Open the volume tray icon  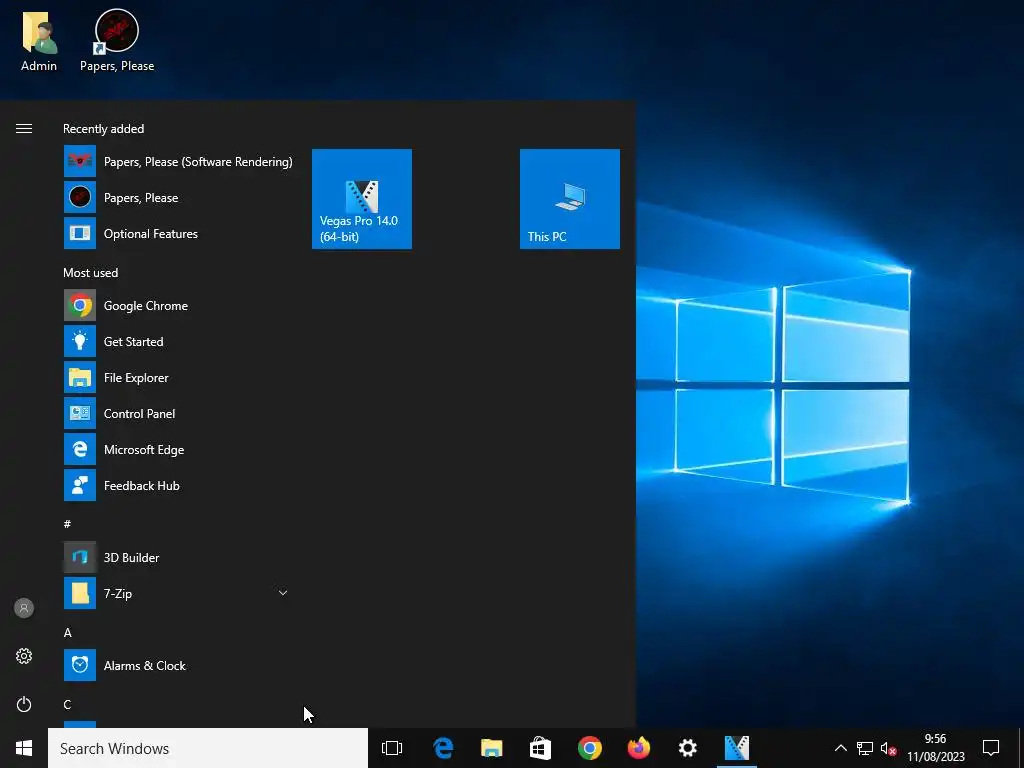[x=888, y=748]
